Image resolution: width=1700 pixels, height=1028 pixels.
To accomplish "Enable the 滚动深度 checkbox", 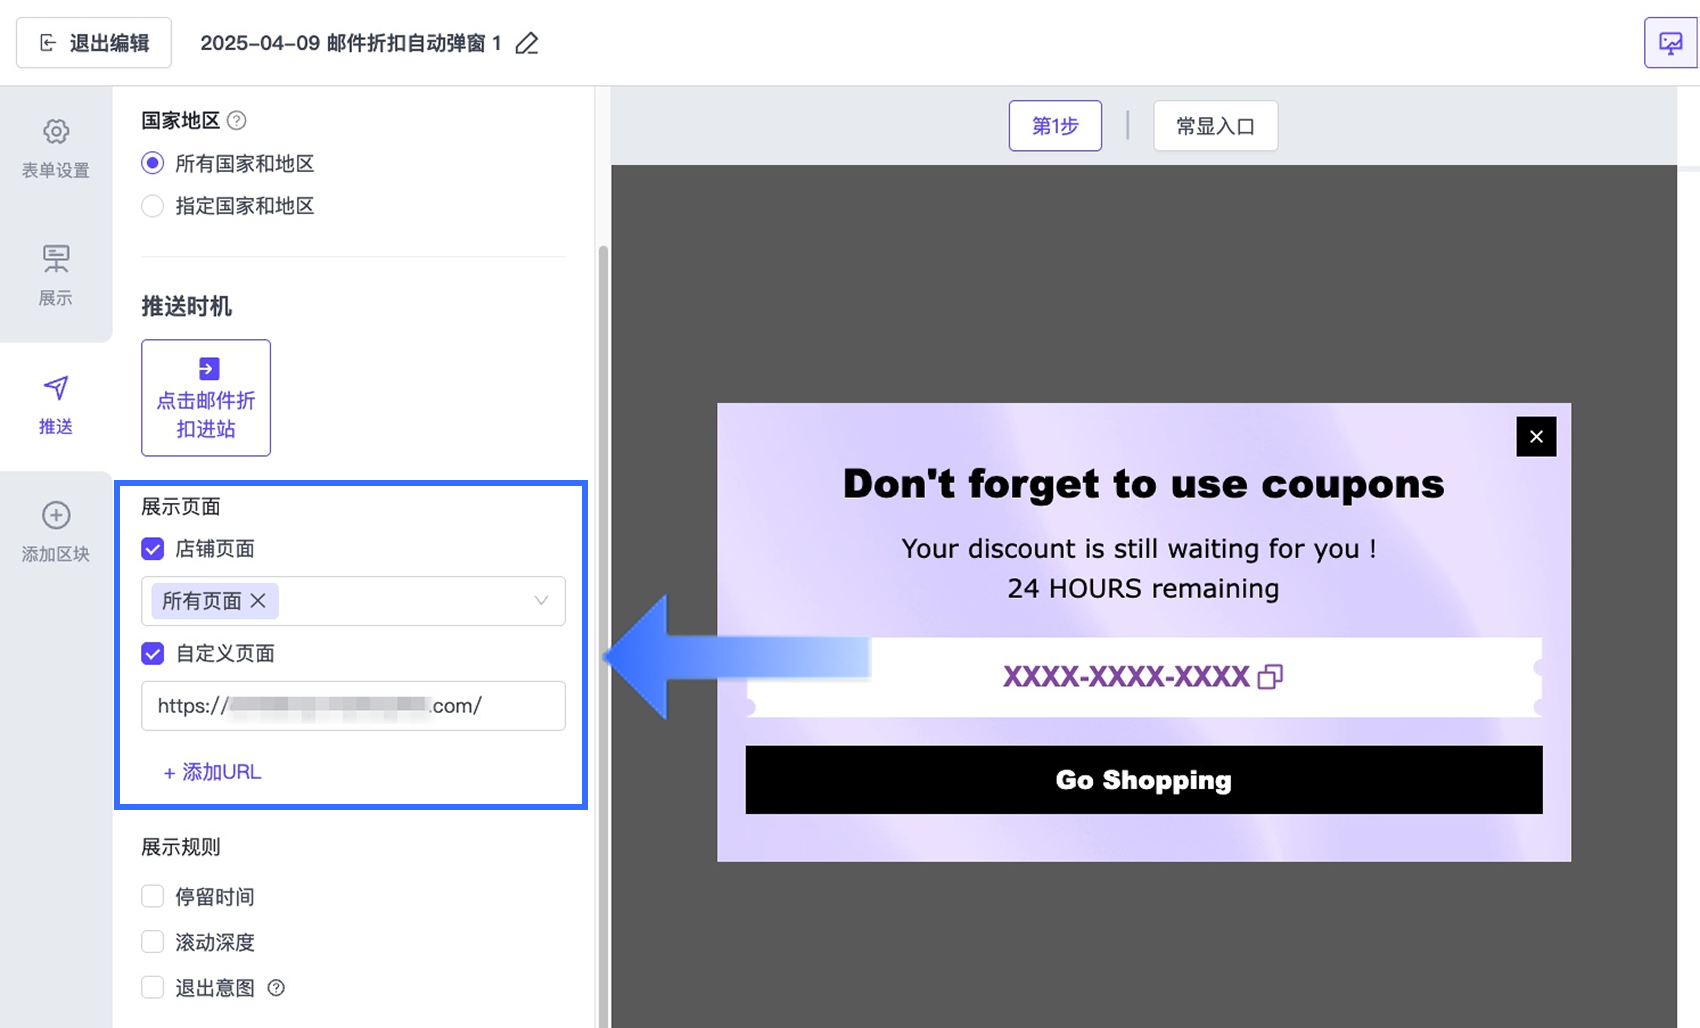I will pyautogui.click(x=152, y=942).
